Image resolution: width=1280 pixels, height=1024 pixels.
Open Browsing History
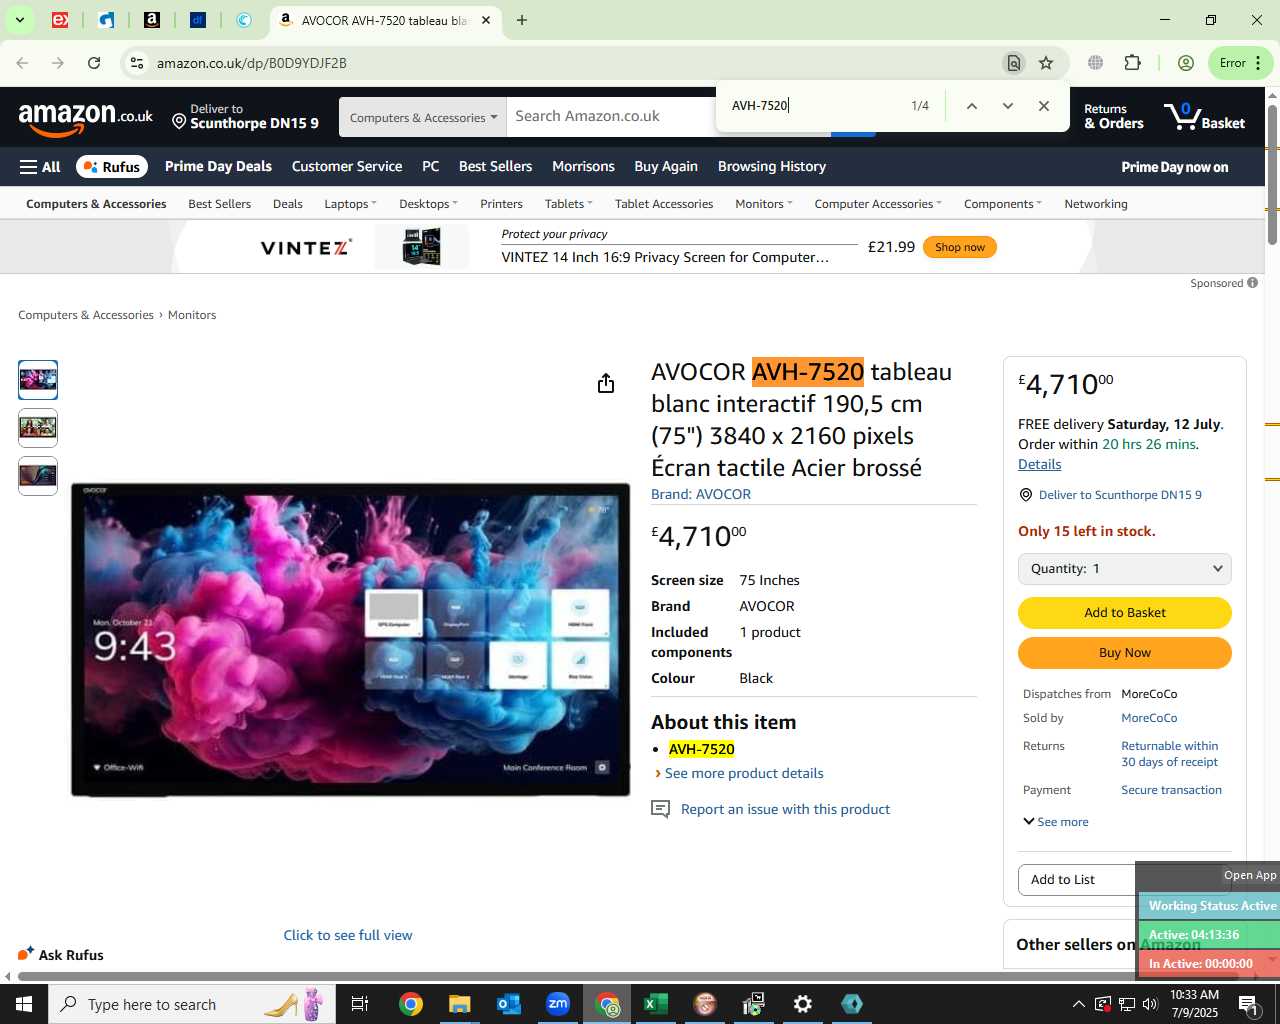[772, 166]
